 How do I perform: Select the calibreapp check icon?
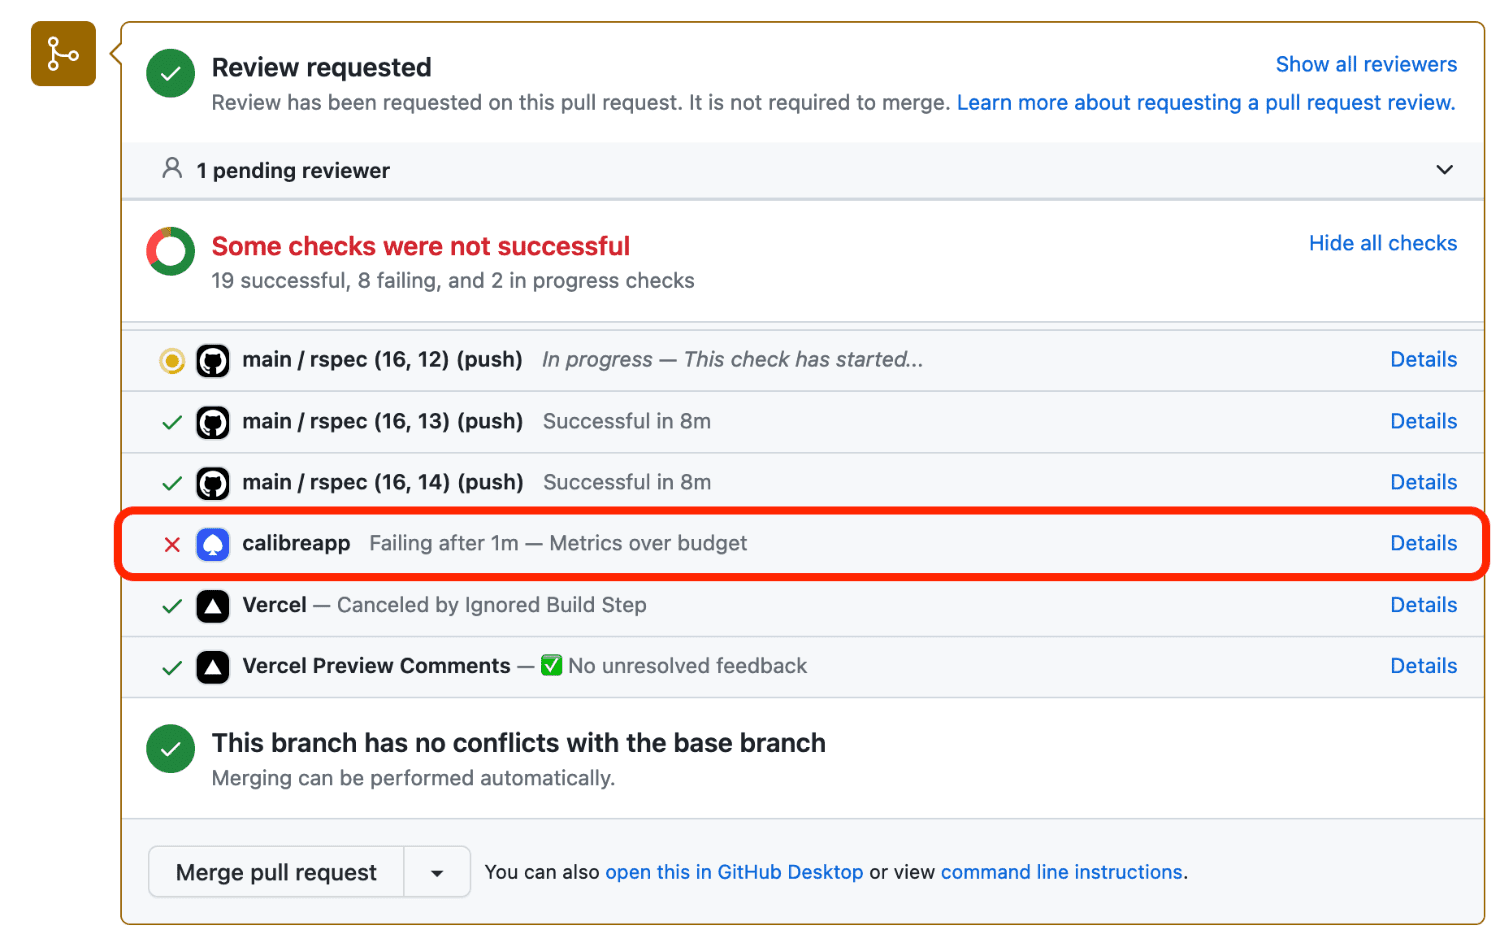[212, 543]
